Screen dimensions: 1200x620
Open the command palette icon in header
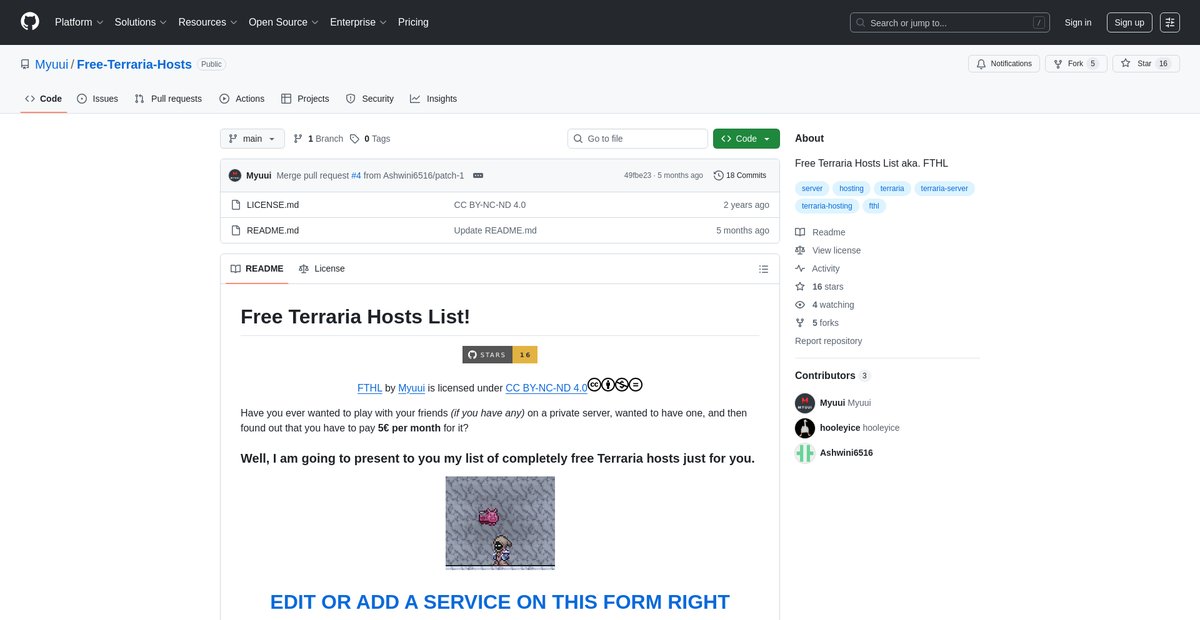click(x=1170, y=22)
